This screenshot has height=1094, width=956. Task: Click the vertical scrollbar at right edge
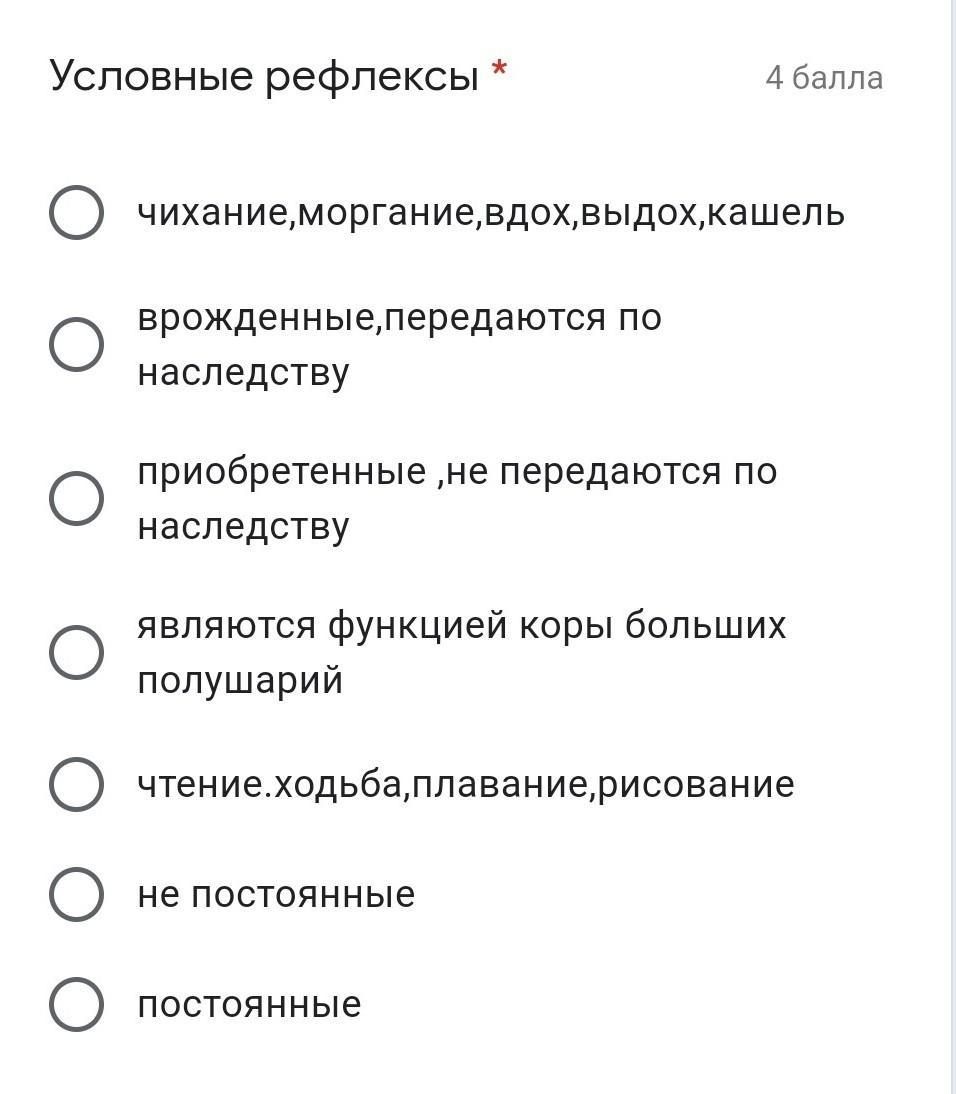[x=952, y=547]
